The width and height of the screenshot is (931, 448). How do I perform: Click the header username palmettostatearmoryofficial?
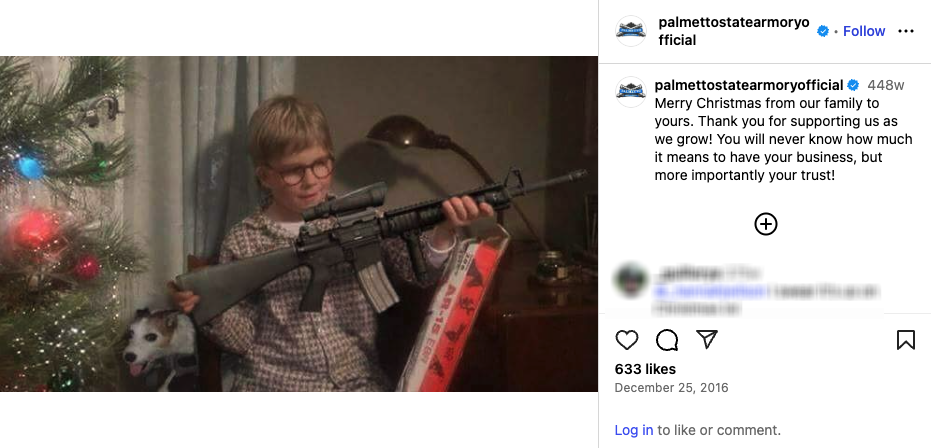click(x=733, y=31)
